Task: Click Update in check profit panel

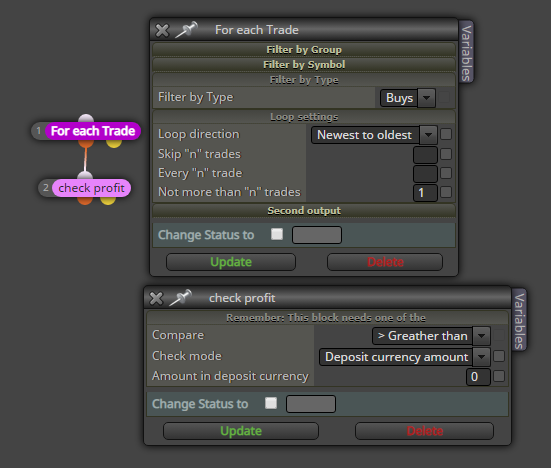Action: (x=241, y=431)
